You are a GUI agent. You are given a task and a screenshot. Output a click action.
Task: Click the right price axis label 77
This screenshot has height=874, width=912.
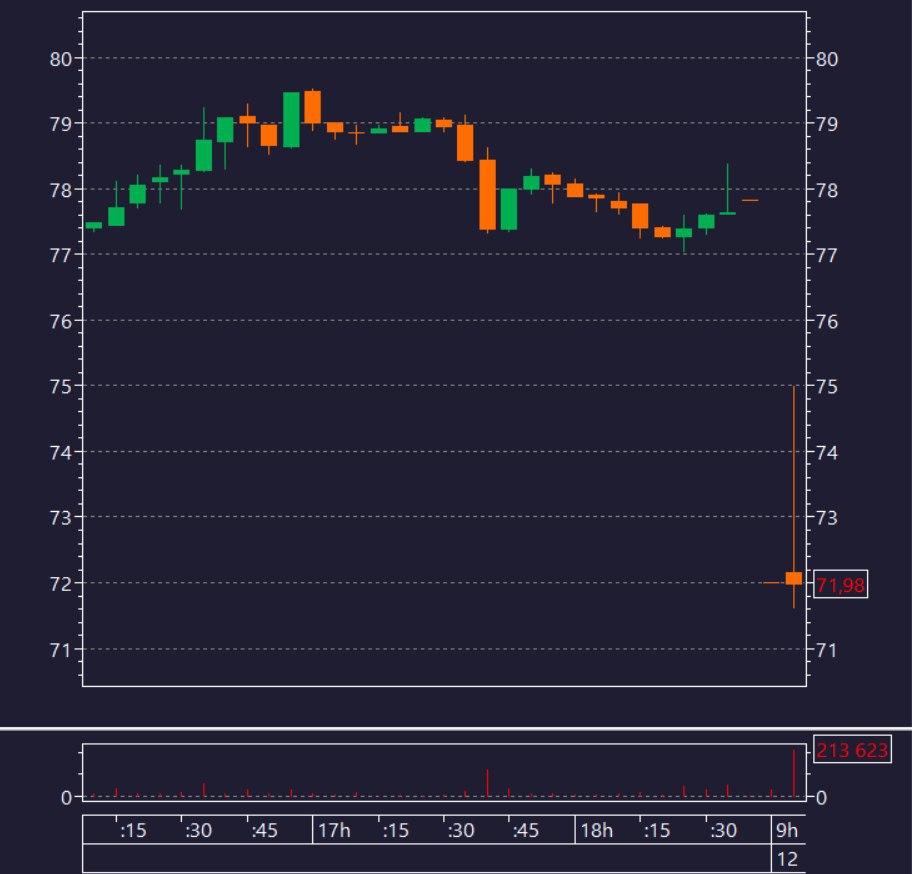(826, 255)
